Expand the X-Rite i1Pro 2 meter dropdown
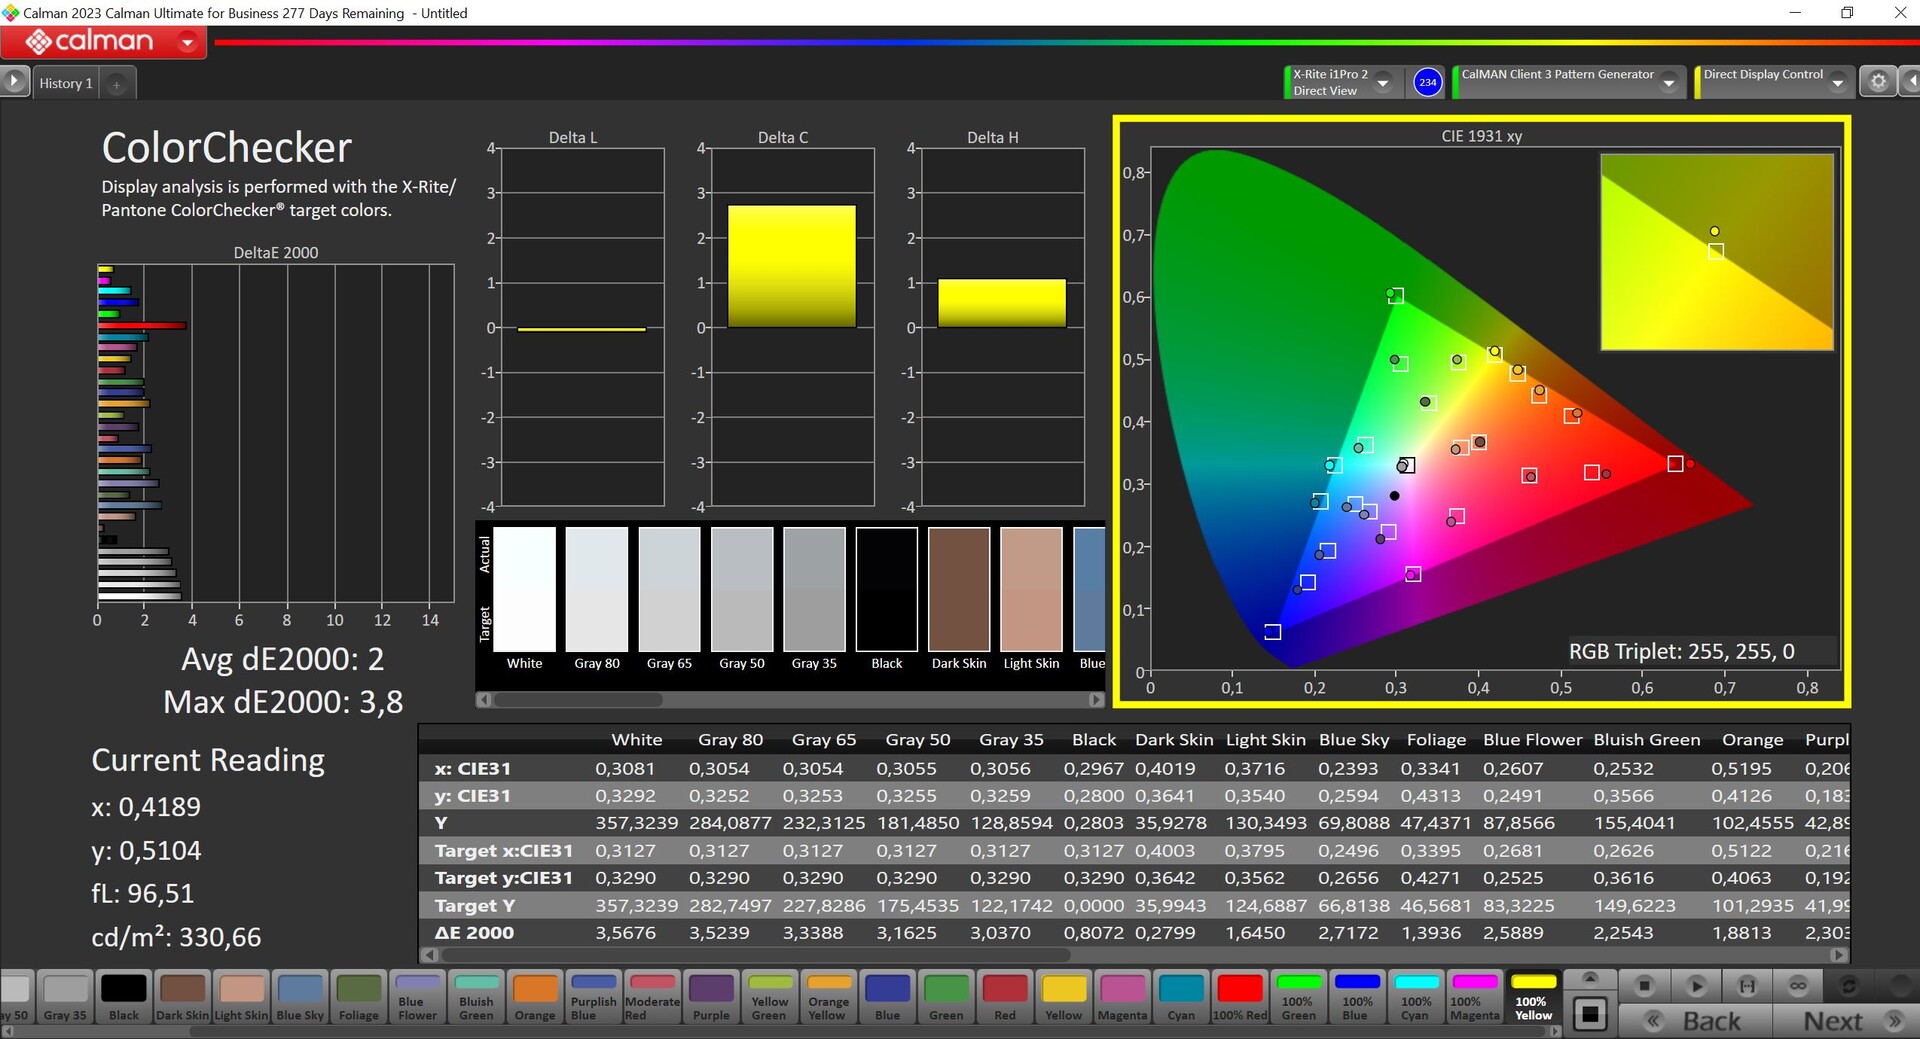The width and height of the screenshot is (1920, 1039). tap(1383, 83)
